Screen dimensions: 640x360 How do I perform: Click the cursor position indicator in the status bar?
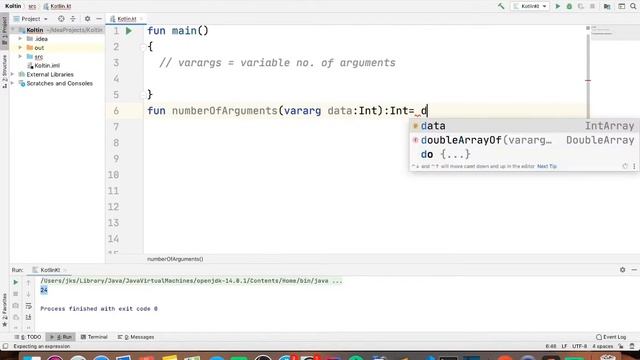(551, 346)
